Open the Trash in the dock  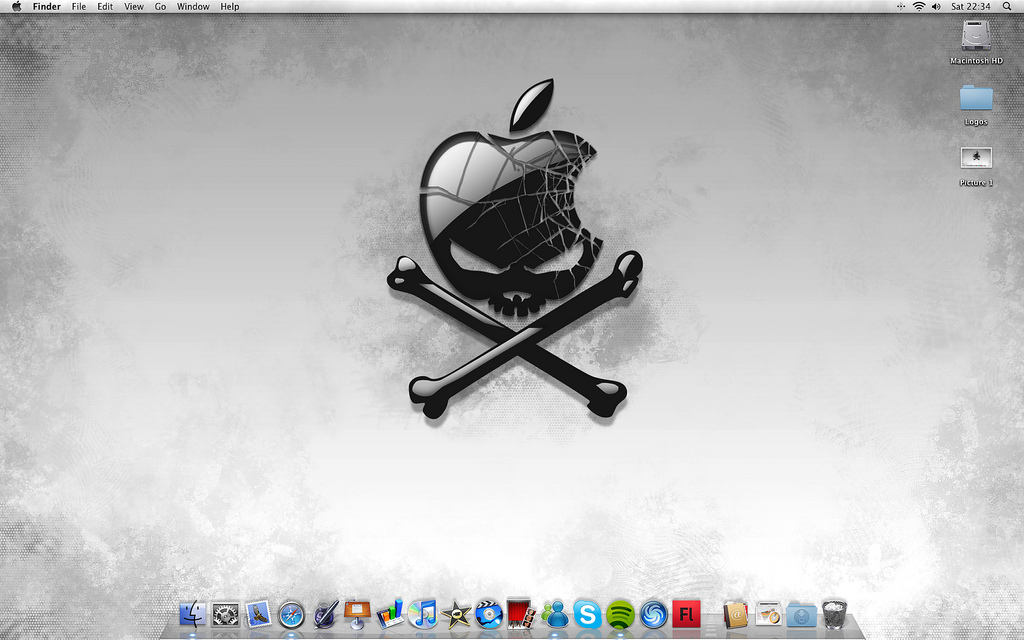(x=834, y=615)
